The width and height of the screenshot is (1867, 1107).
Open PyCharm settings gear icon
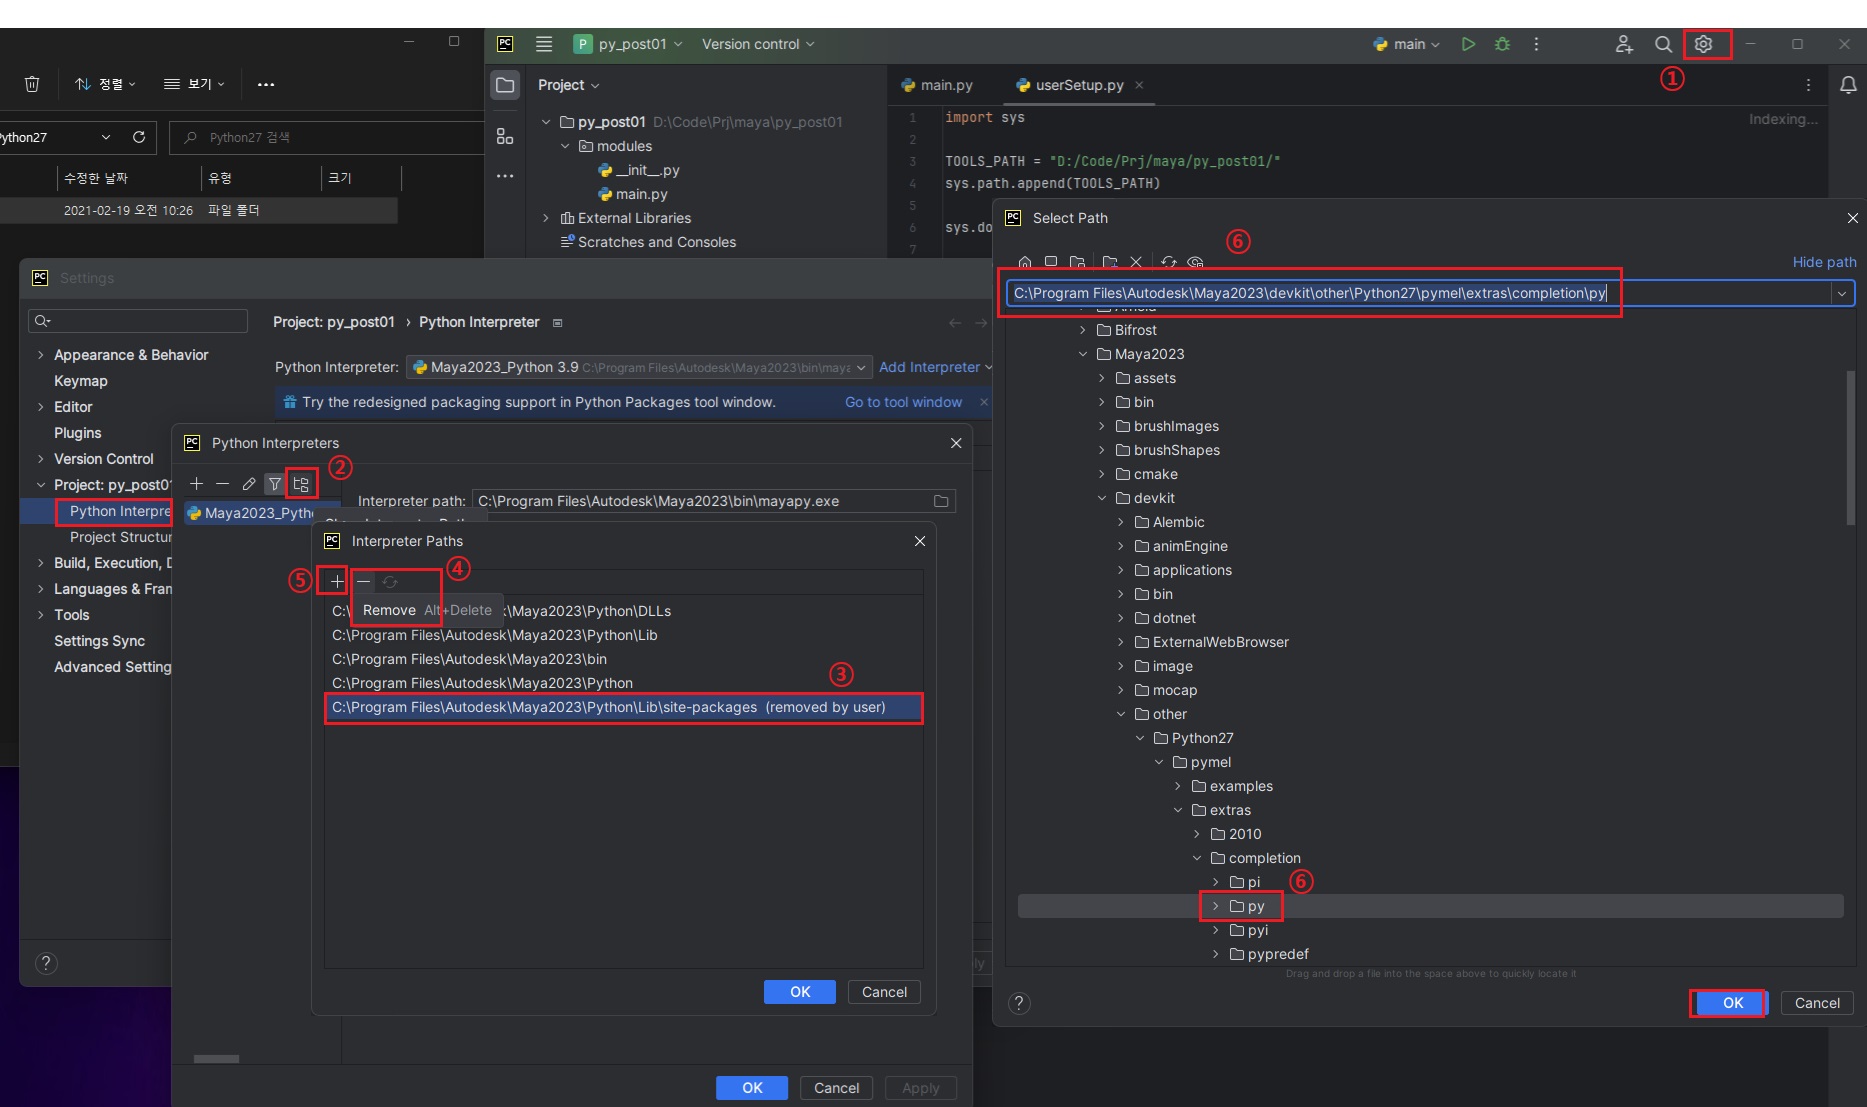[1704, 44]
